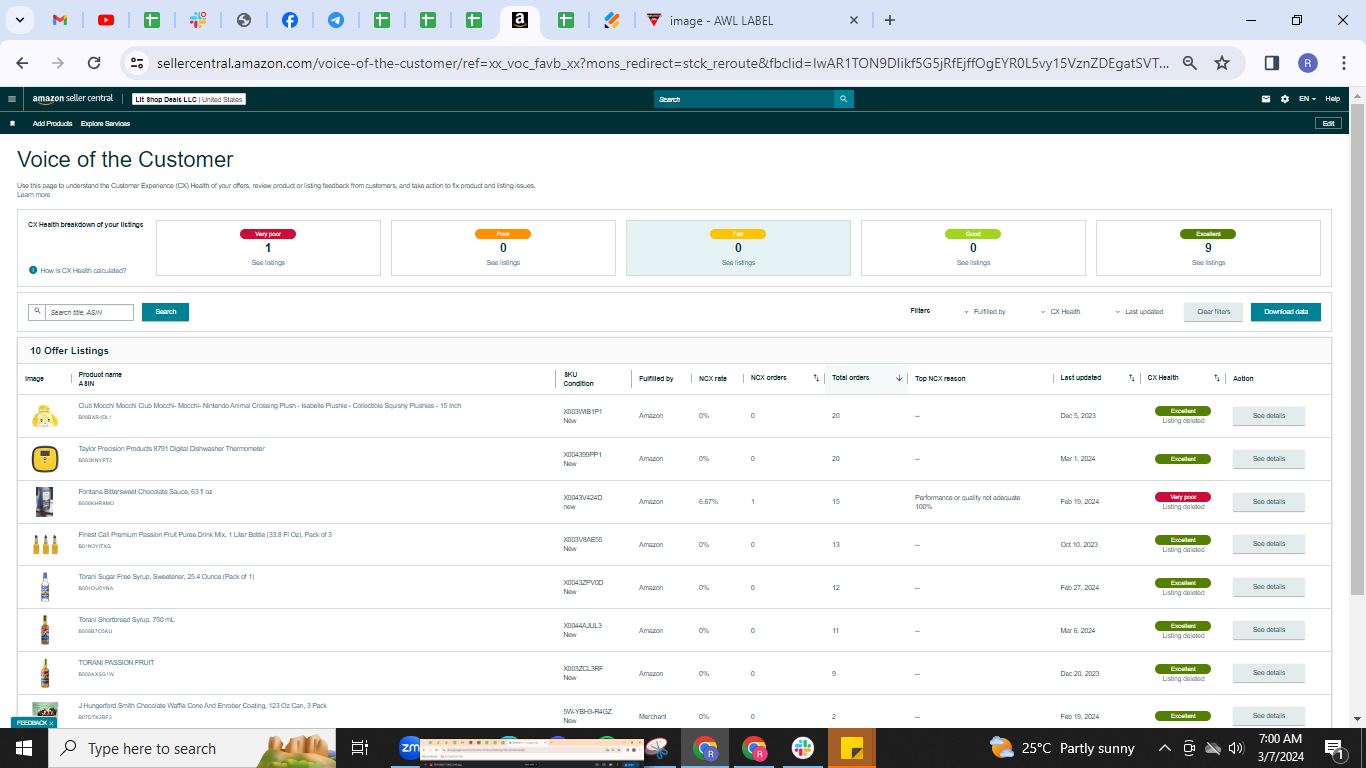This screenshot has width=1366, height=768.
Task: Click the FEEDBACK tab at bottom left
Action: coord(33,722)
